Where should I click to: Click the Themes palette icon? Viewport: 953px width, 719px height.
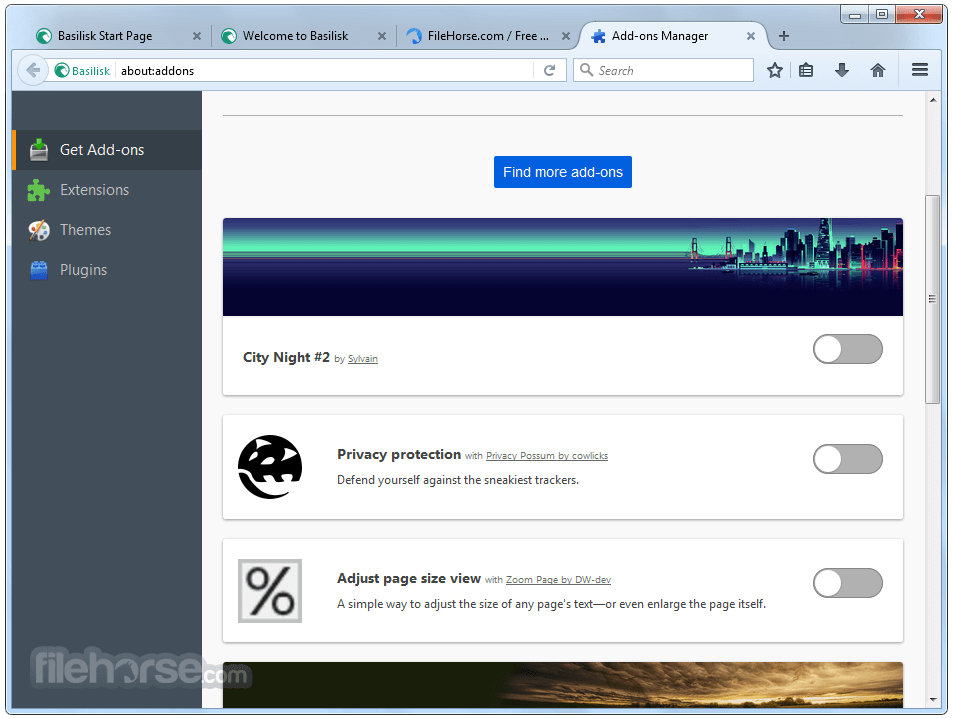[39, 230]
